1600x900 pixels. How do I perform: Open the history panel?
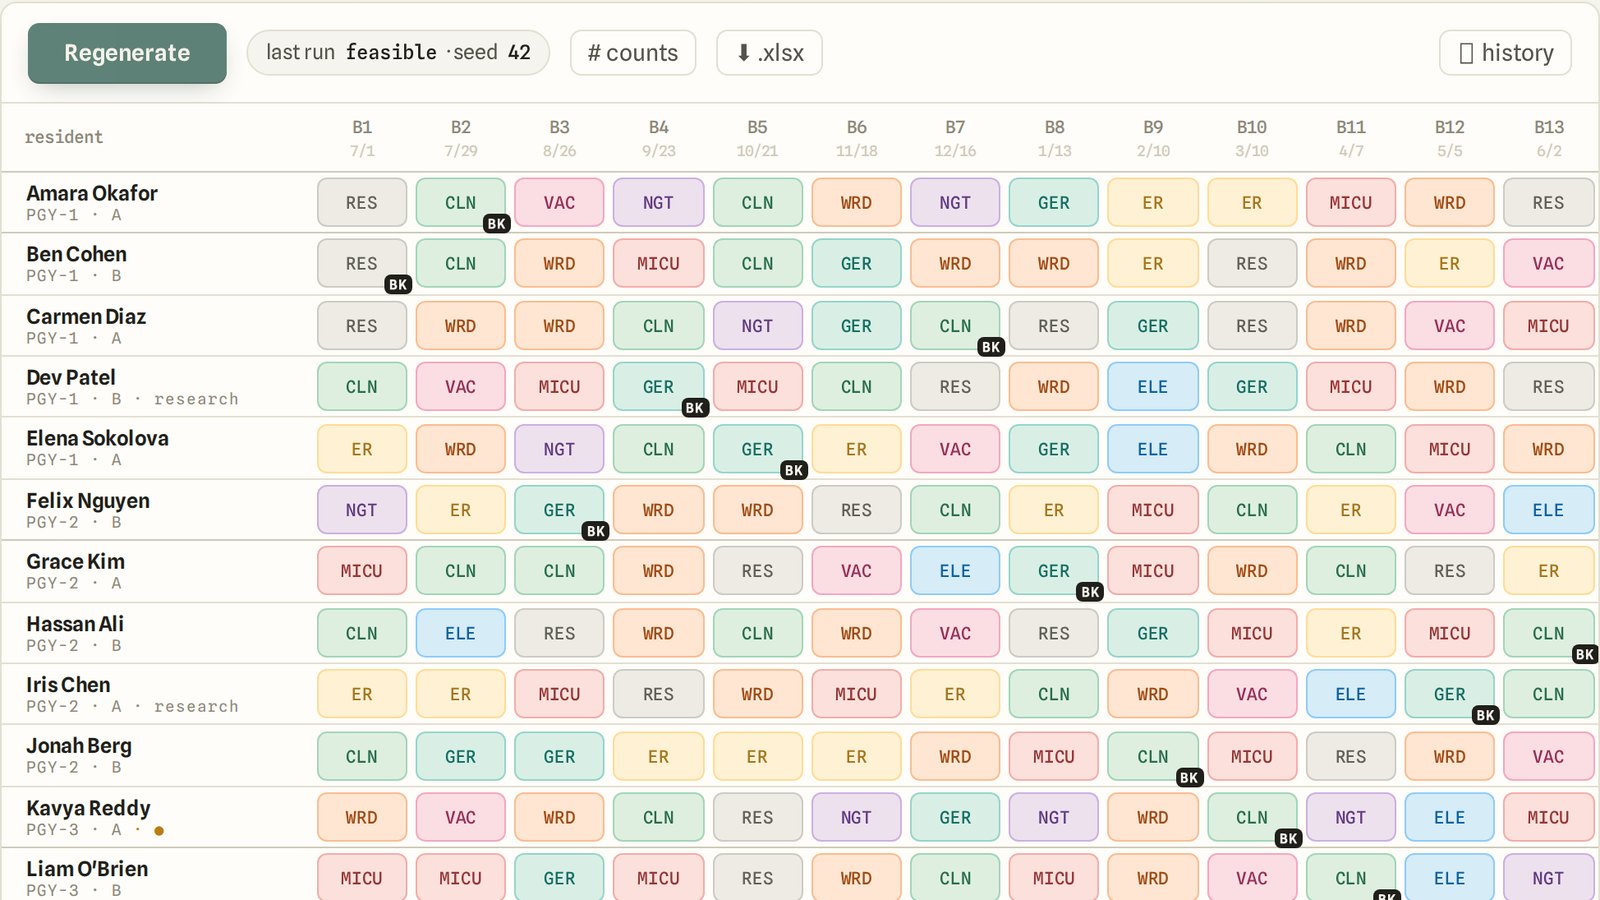coord(1505,53)
